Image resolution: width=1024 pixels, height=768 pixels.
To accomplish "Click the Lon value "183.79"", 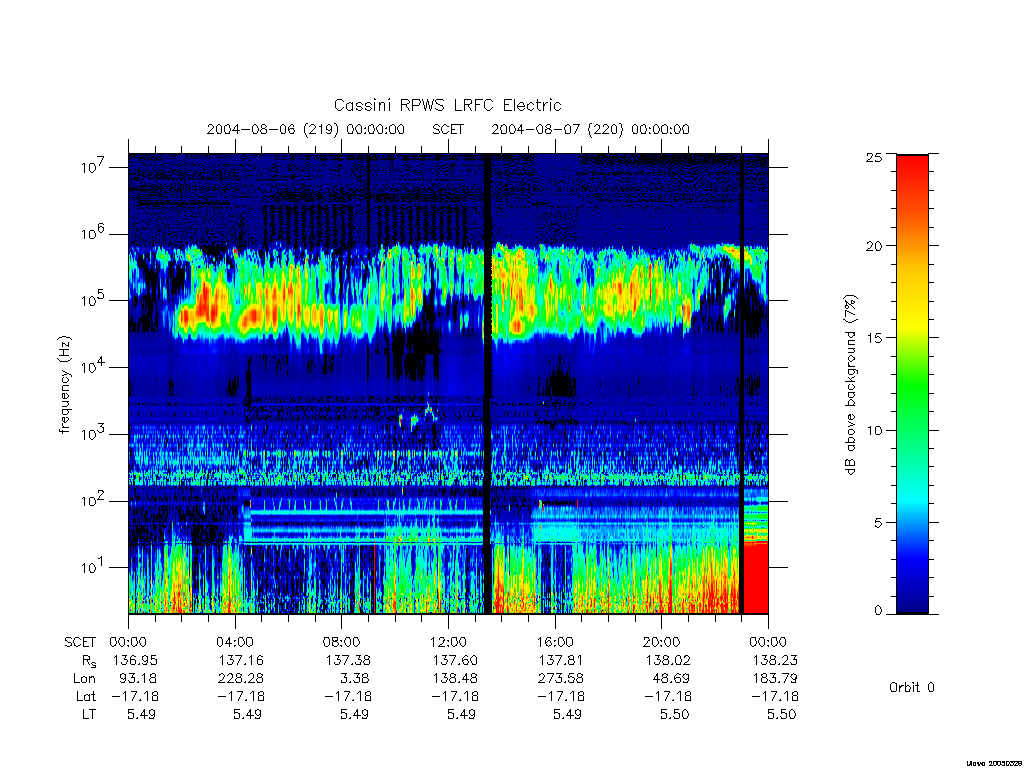I will click(775, 679).
